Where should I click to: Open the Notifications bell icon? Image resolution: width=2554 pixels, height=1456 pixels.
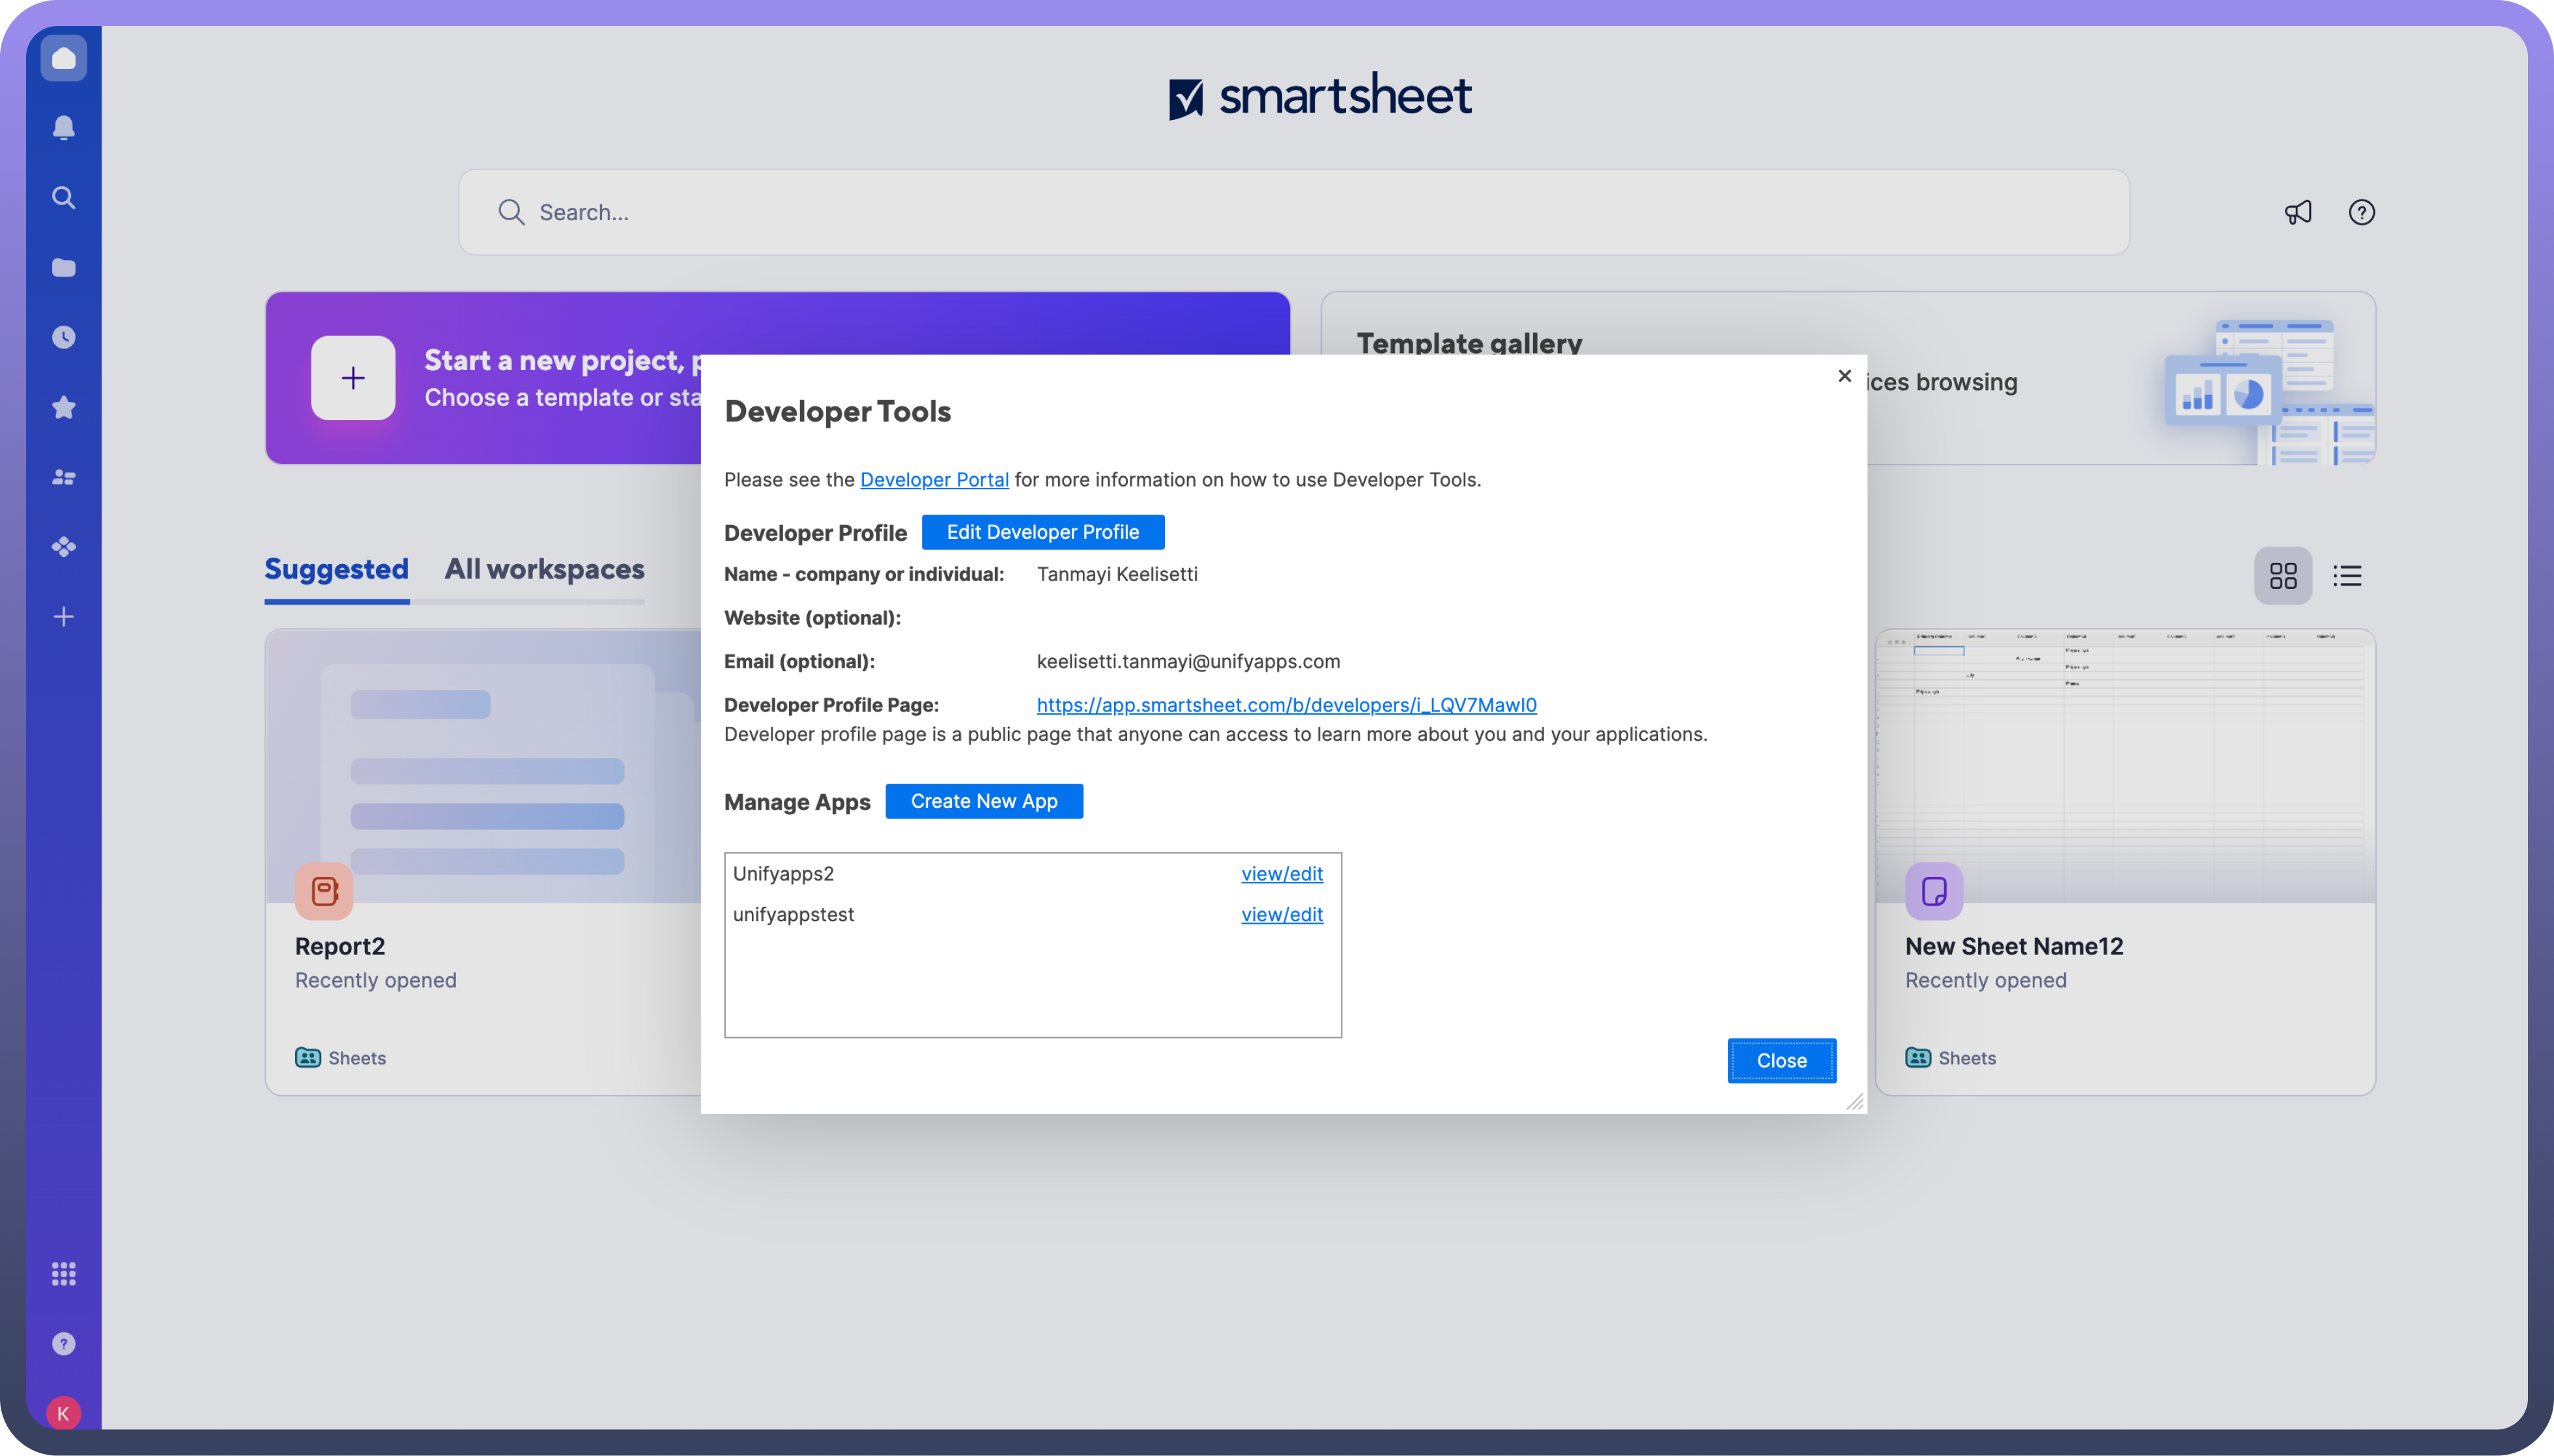pyautogui.click(x=63, y=128)
